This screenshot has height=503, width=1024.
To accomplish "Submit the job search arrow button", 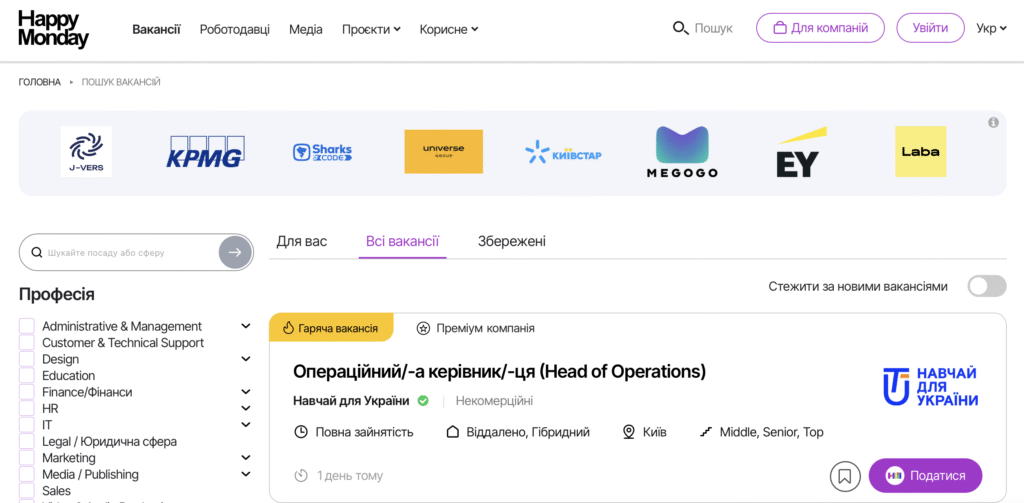I will pyautogui.click(x=235, y=252).
